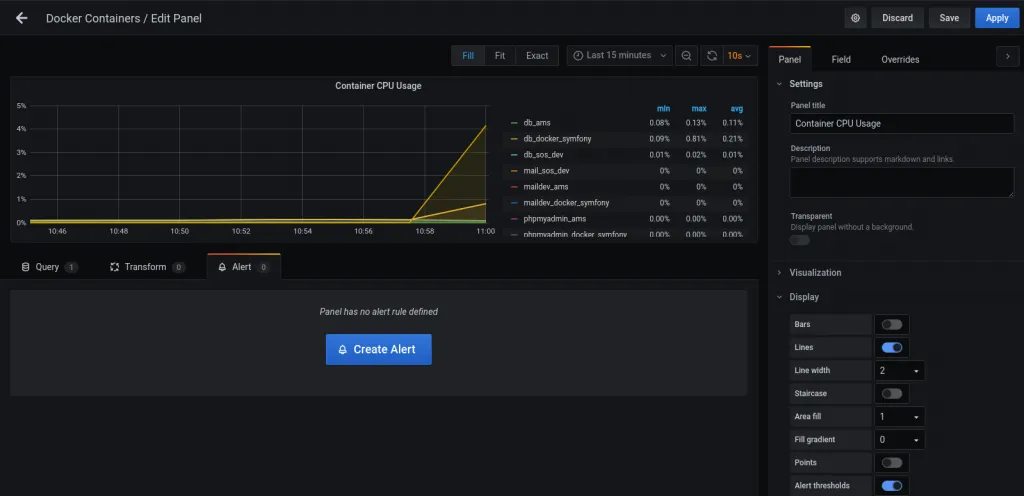Click the Panel title input field
The width and height of the screenshot is (1024, 496).
coord(901,124)
